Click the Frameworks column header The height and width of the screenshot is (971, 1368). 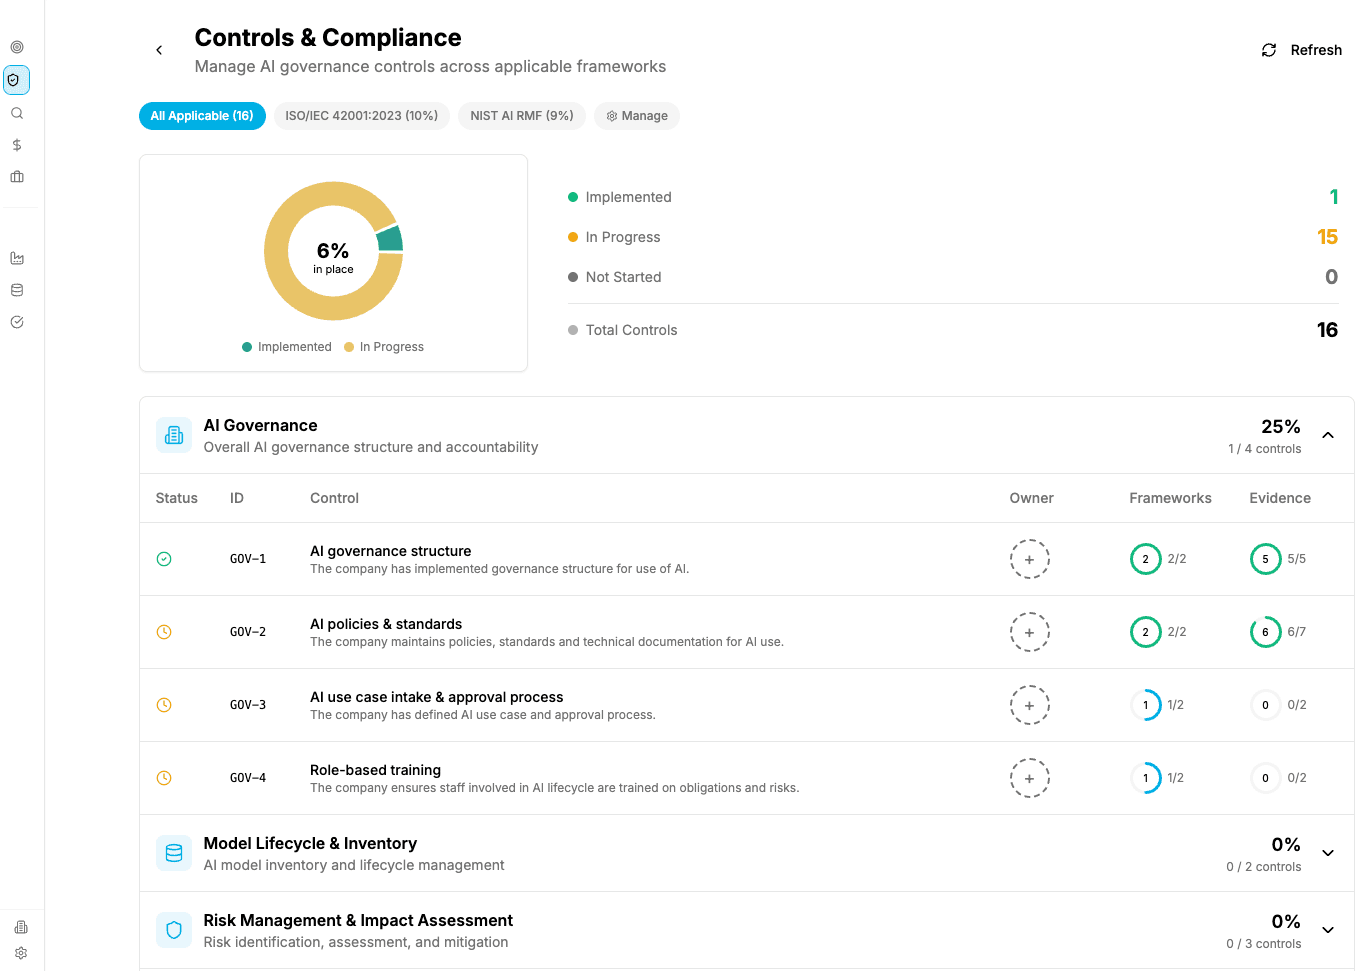1170,498
